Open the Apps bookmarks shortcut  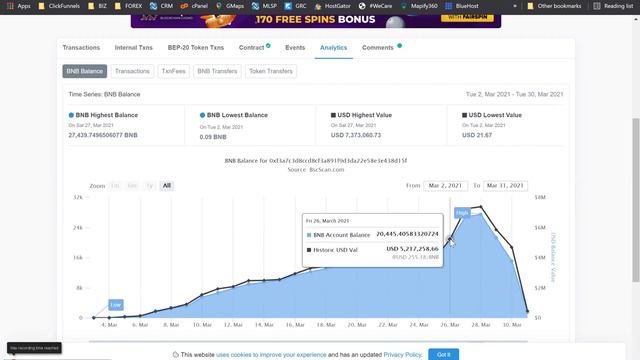(18, 6)
